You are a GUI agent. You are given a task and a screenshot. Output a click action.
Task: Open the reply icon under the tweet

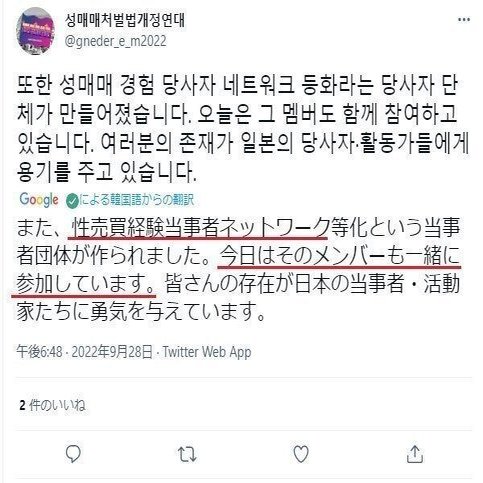[73, 454]
